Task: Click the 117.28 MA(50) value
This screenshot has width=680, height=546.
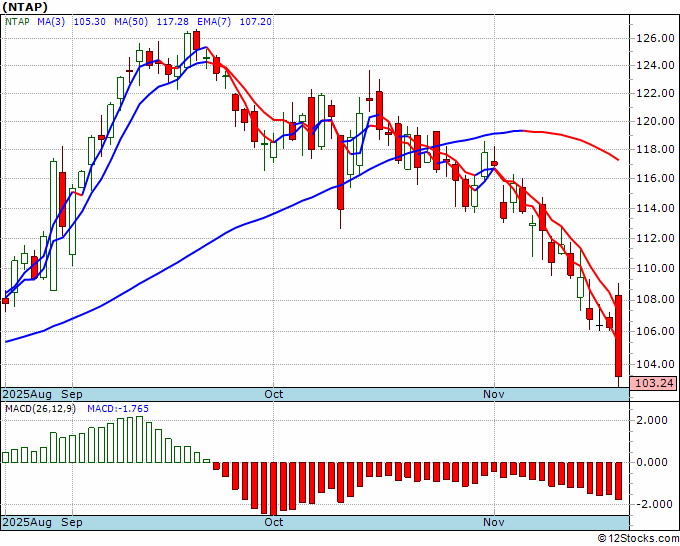Action: point(172,21)
